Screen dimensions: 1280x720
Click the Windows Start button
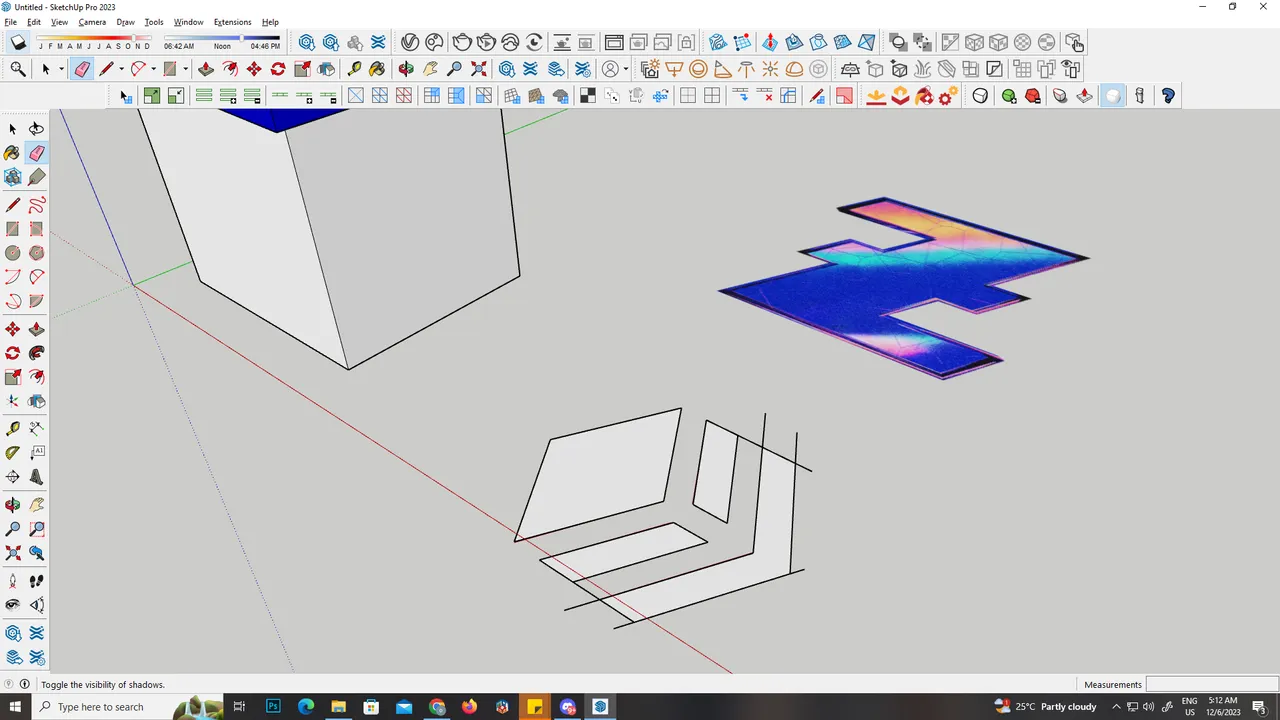point(15,707)
